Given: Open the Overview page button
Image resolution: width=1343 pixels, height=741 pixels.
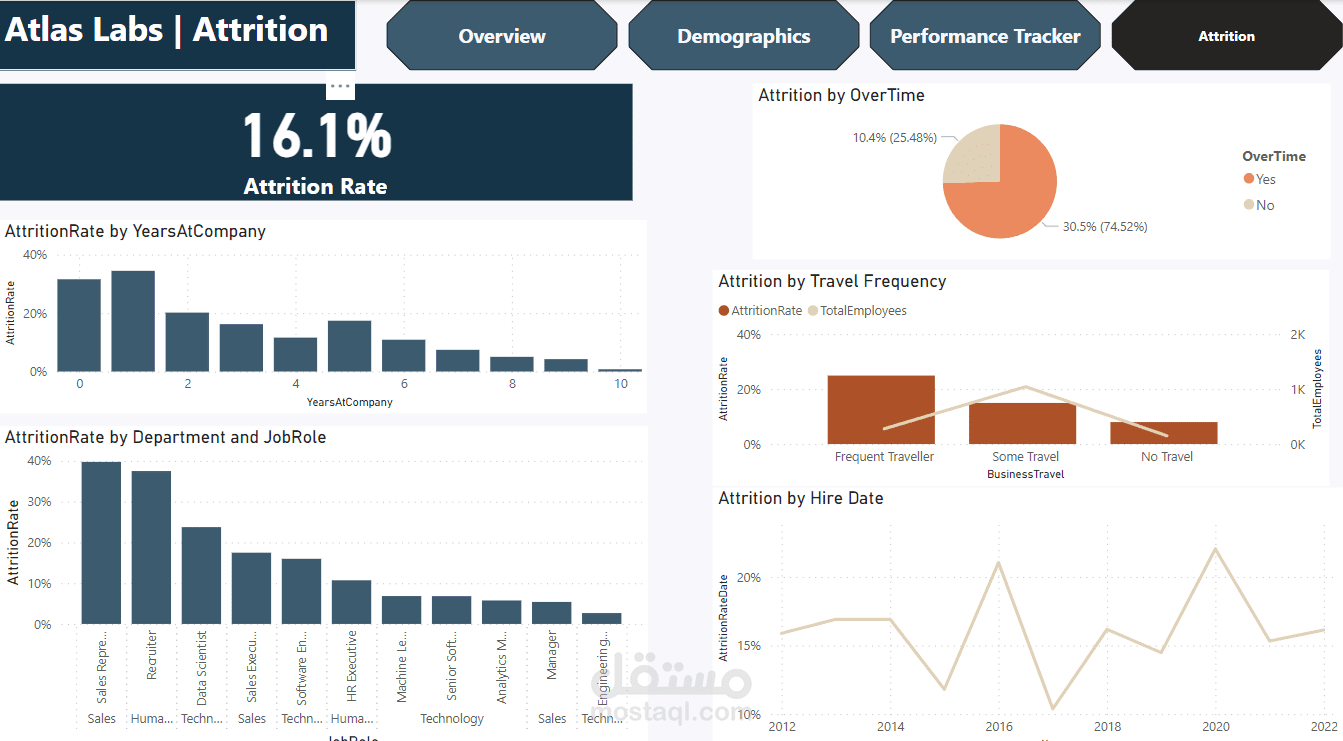Looking at the screenshot, I should [502, 36].
